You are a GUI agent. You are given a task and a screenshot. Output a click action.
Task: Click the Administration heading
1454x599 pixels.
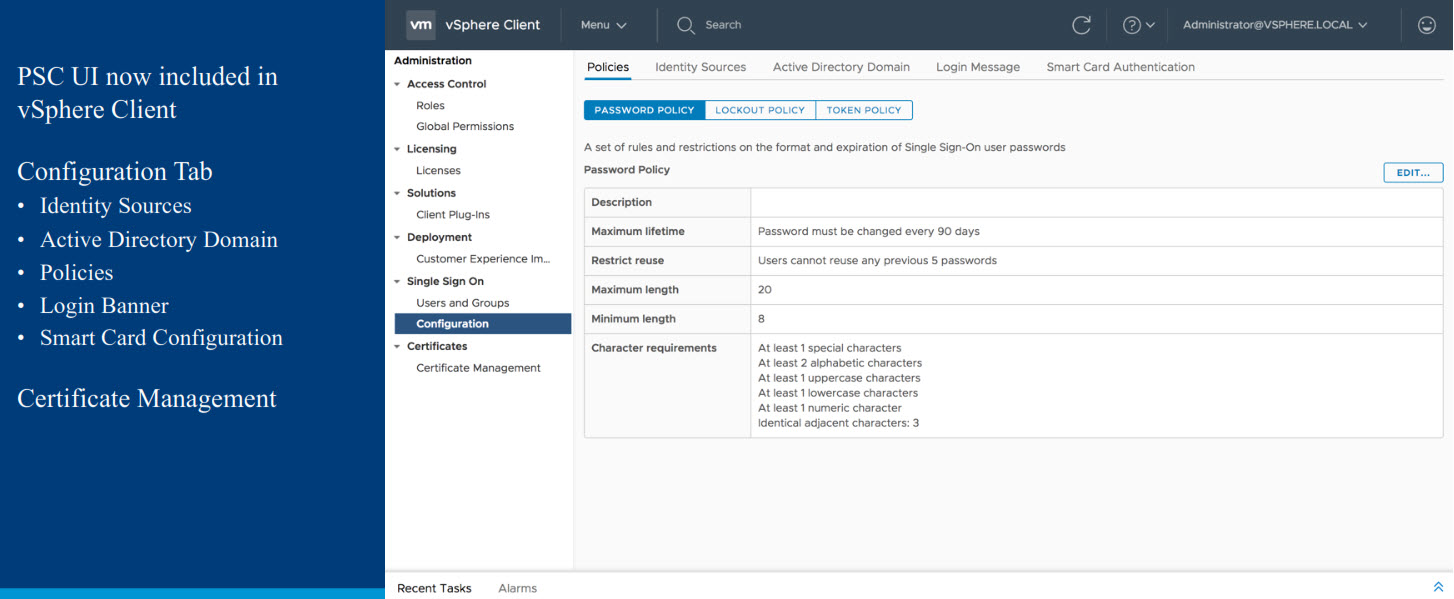pyautogui.click(x=432, y=61)
